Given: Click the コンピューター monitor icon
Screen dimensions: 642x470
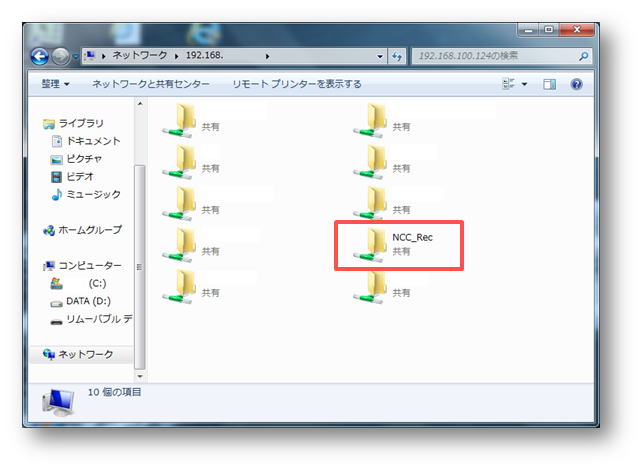Looking at the screenshot, I should pyautogui.click(x=49, y=266).
